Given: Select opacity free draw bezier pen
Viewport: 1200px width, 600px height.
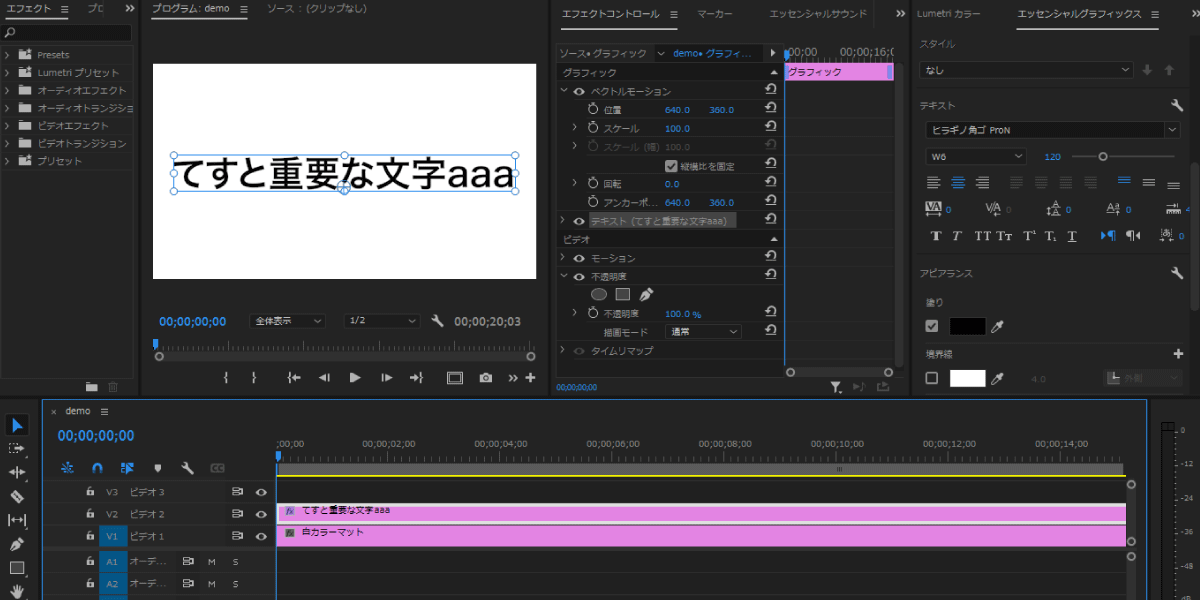Looking at the screenshot, I should tap(646, 294).
